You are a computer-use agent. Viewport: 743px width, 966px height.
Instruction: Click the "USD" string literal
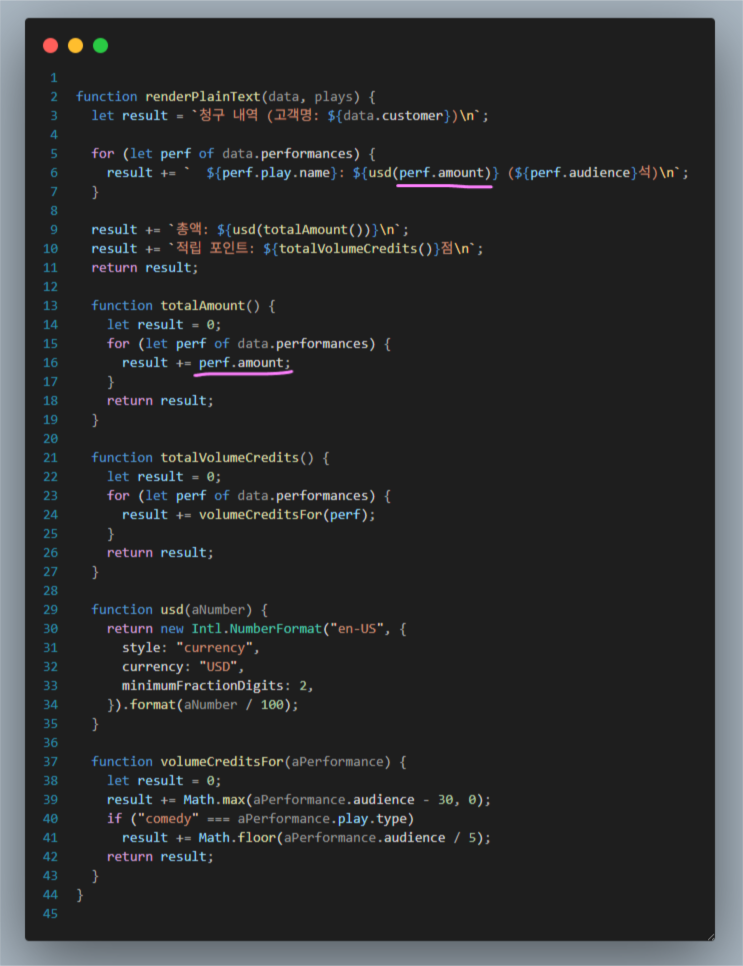click(x=217, y=667)
